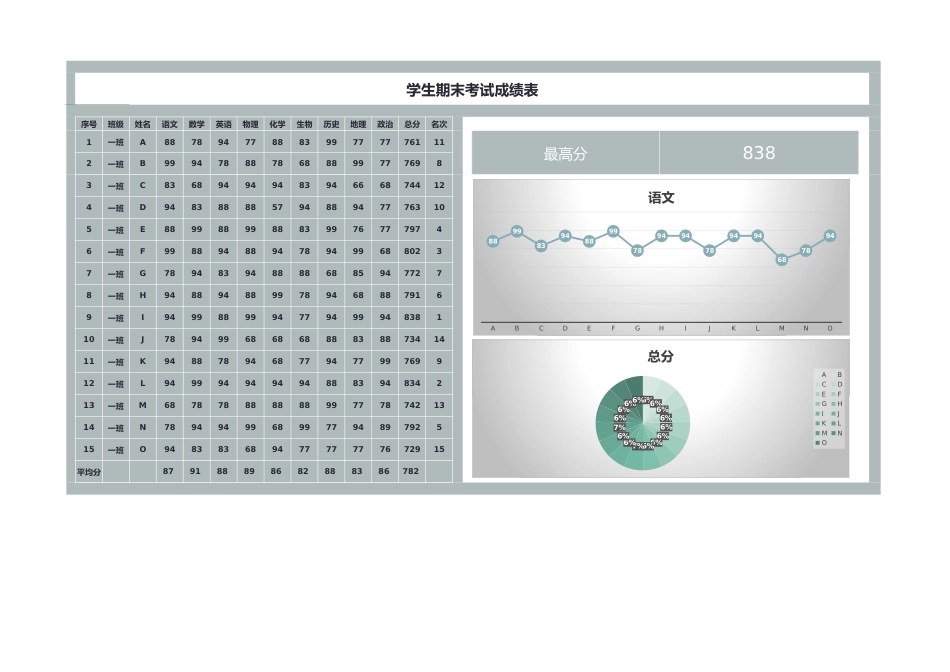This screenshot has height=672, width=950.
Task: Select total score cell 834
Action: pos(412,384)
